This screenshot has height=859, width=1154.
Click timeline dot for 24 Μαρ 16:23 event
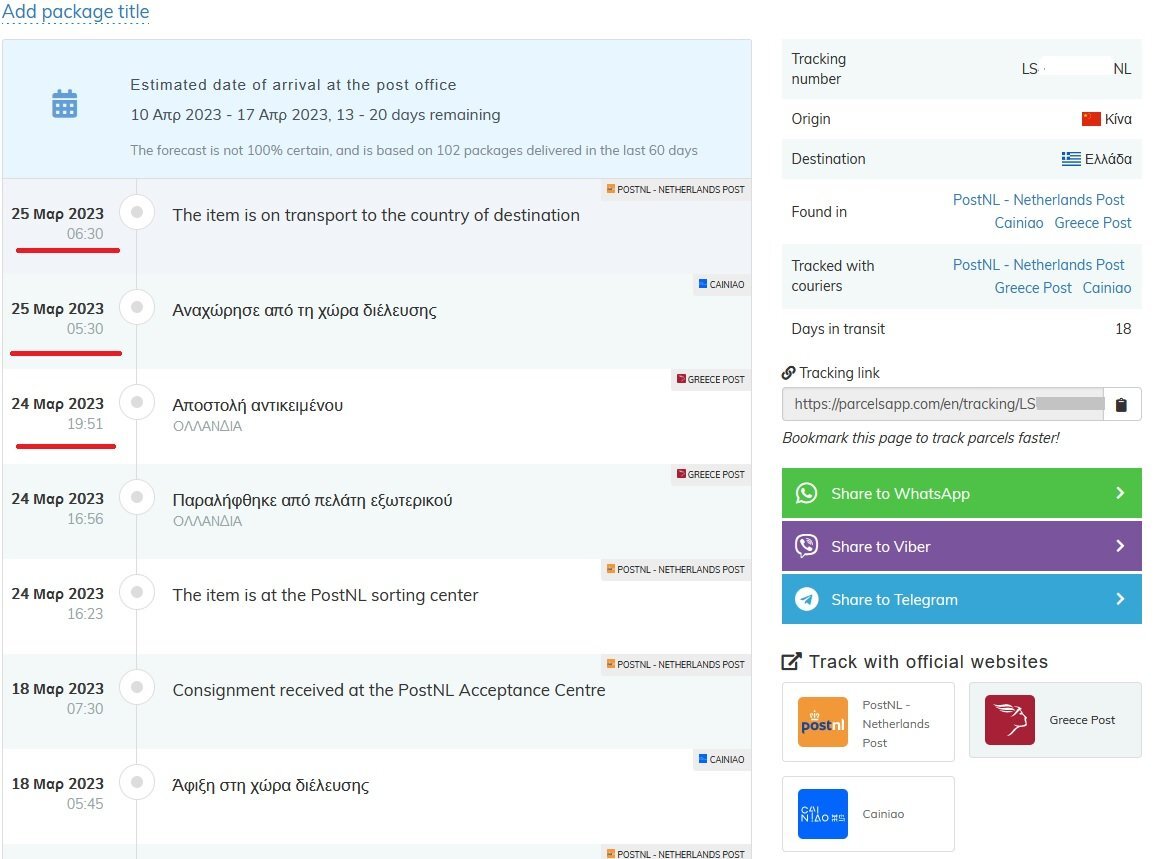[x=137, y=592]
